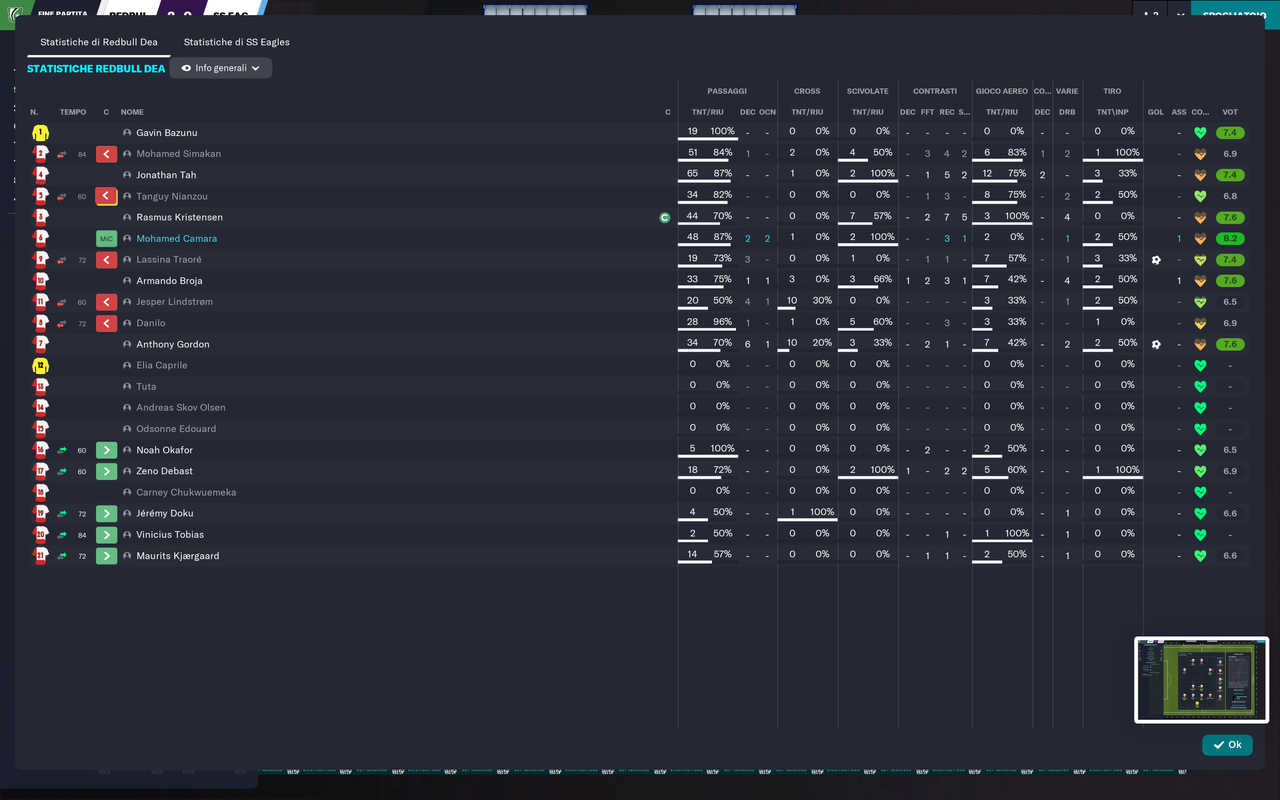Image resolution: width=1280 pixels, height=800 pixels.
Task: Open Anthony Gordon's player name link
Action: click(x=173, y=345)
